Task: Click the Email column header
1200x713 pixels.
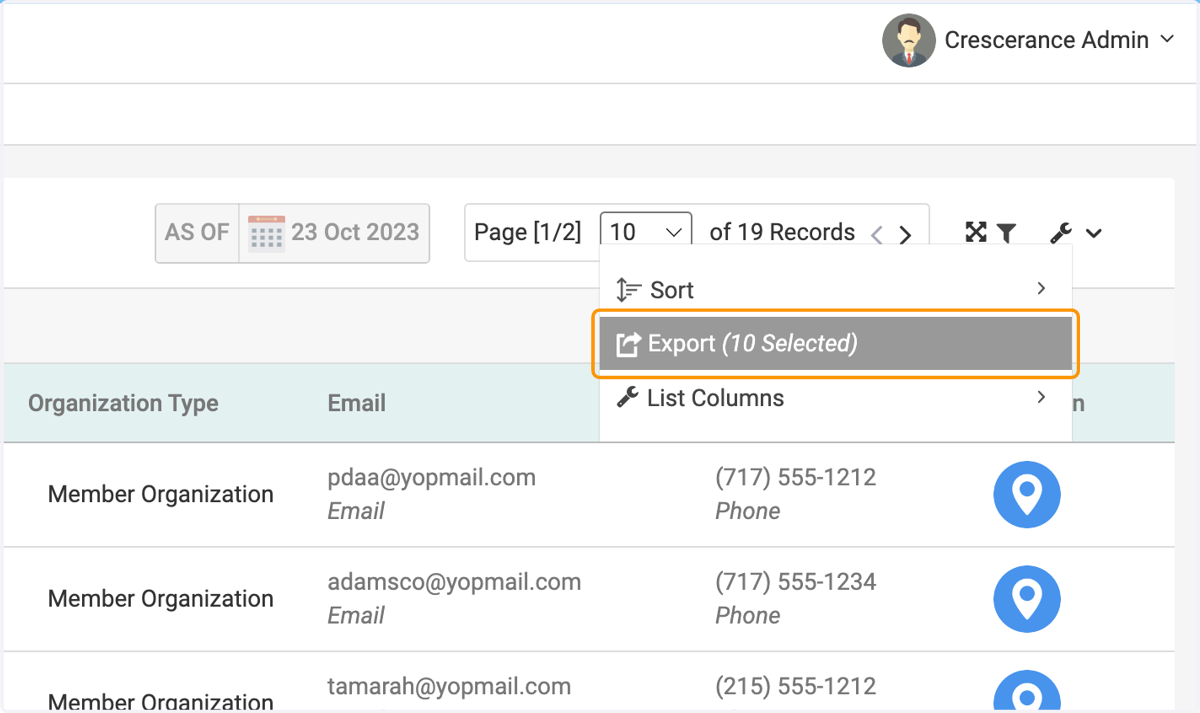Action: (357, 404)
